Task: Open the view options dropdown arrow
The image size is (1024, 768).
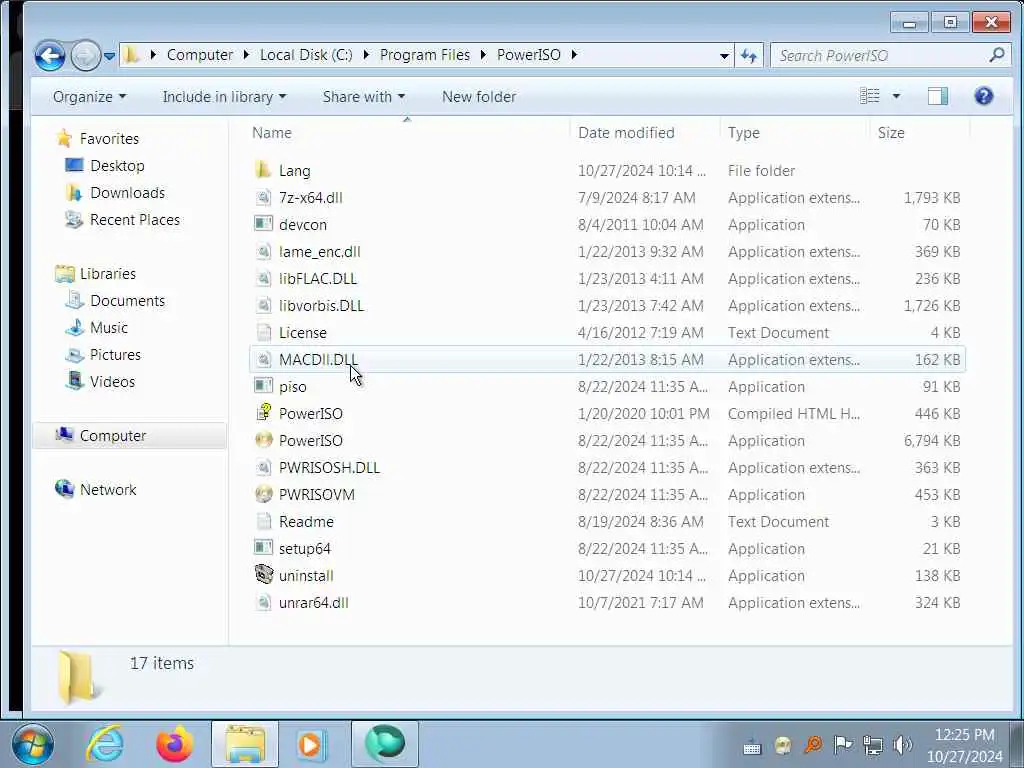Action: point(897,96)
